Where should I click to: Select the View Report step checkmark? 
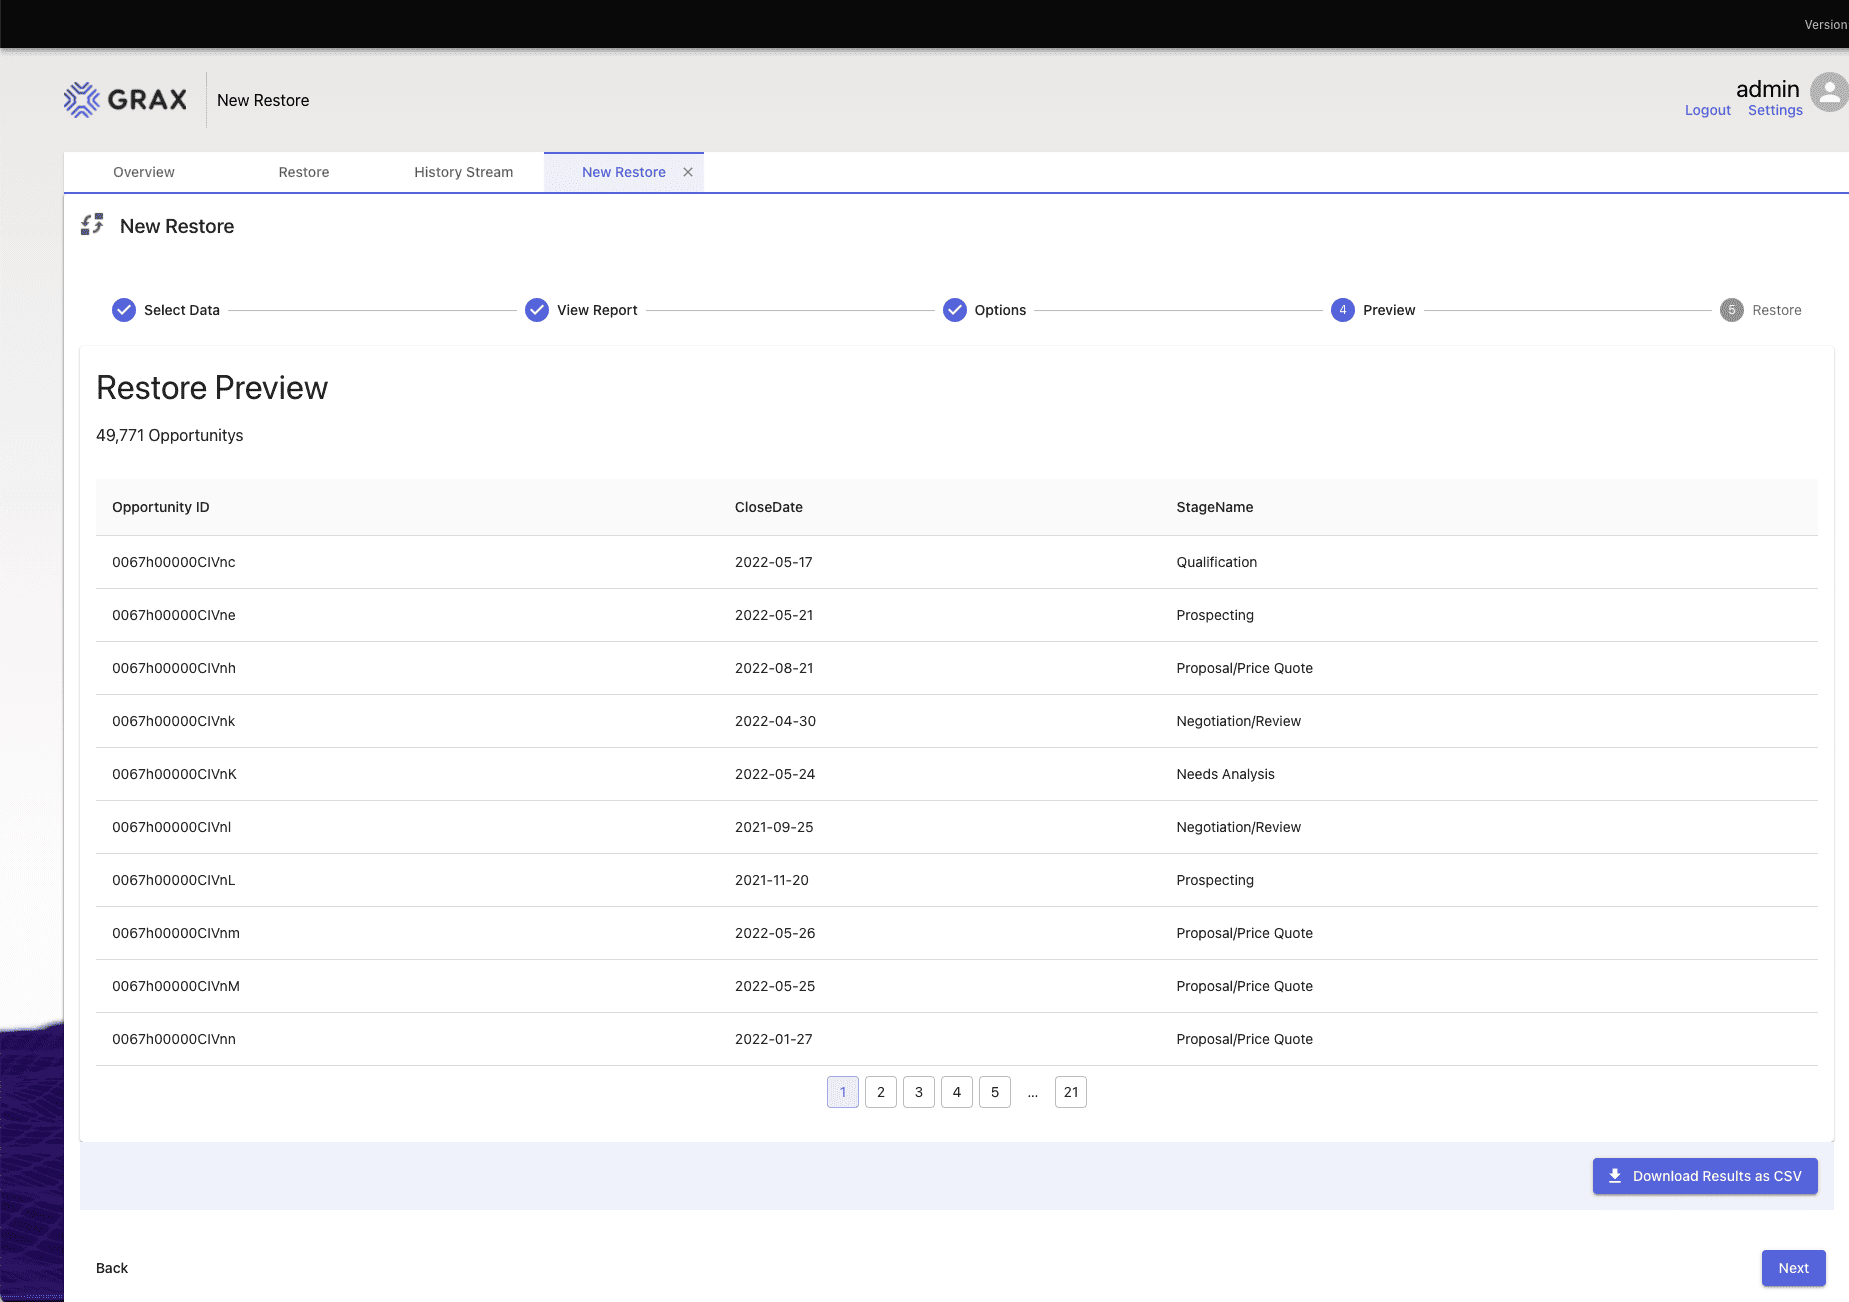point(537,310)
